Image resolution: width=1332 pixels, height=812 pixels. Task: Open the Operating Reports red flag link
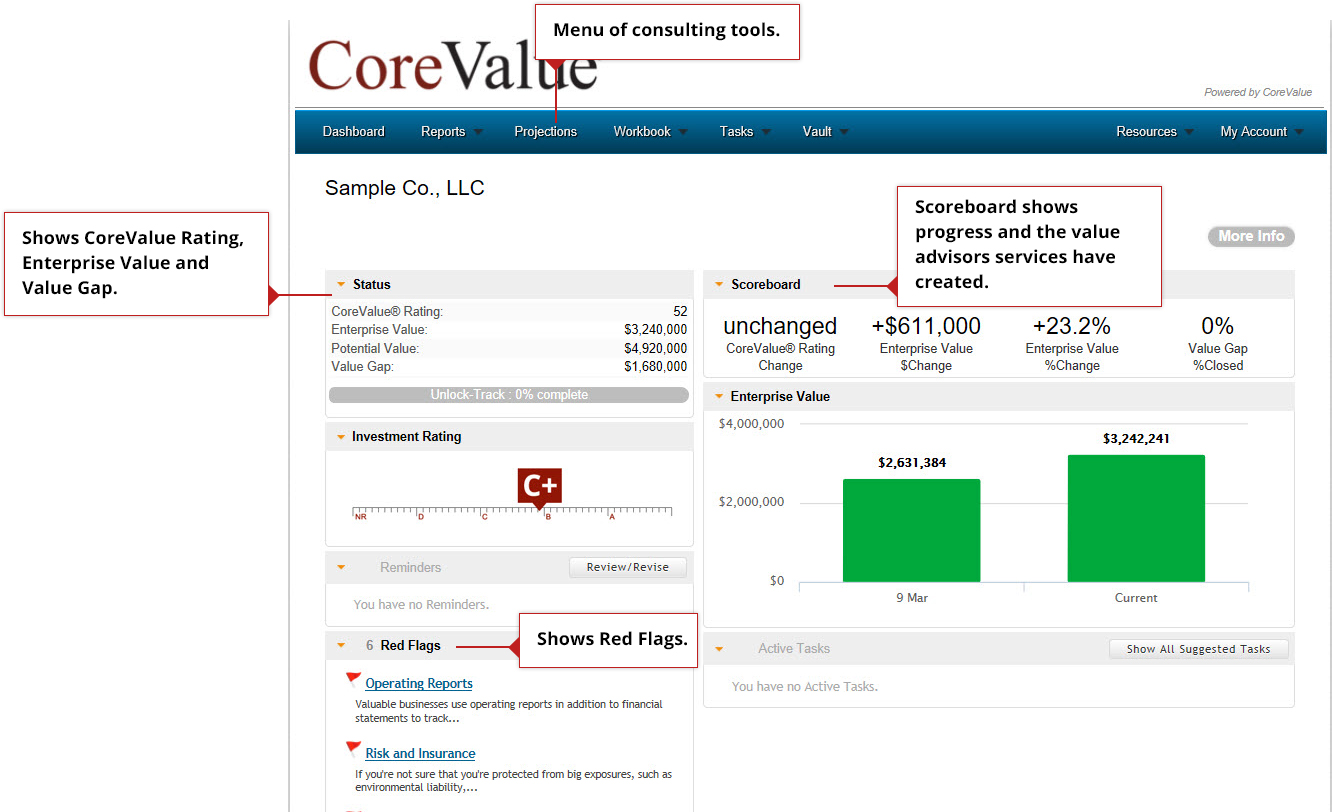(419, 684)
